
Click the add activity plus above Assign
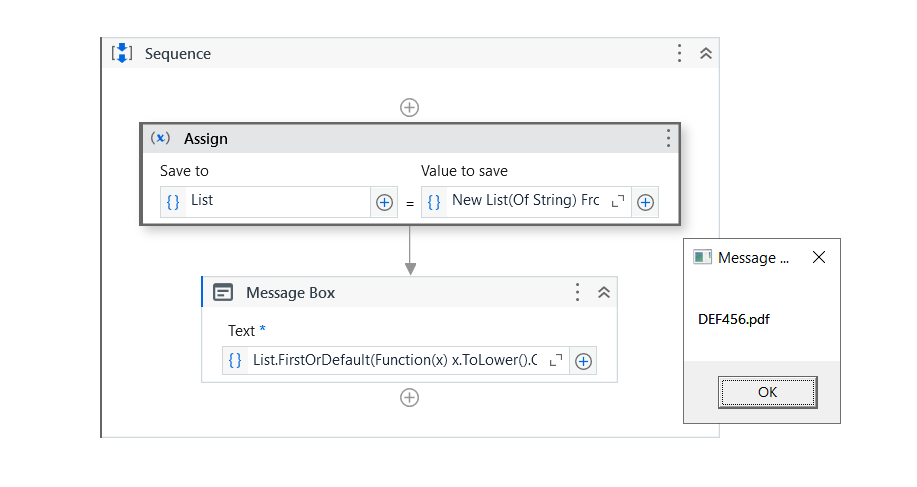(409, 107)
